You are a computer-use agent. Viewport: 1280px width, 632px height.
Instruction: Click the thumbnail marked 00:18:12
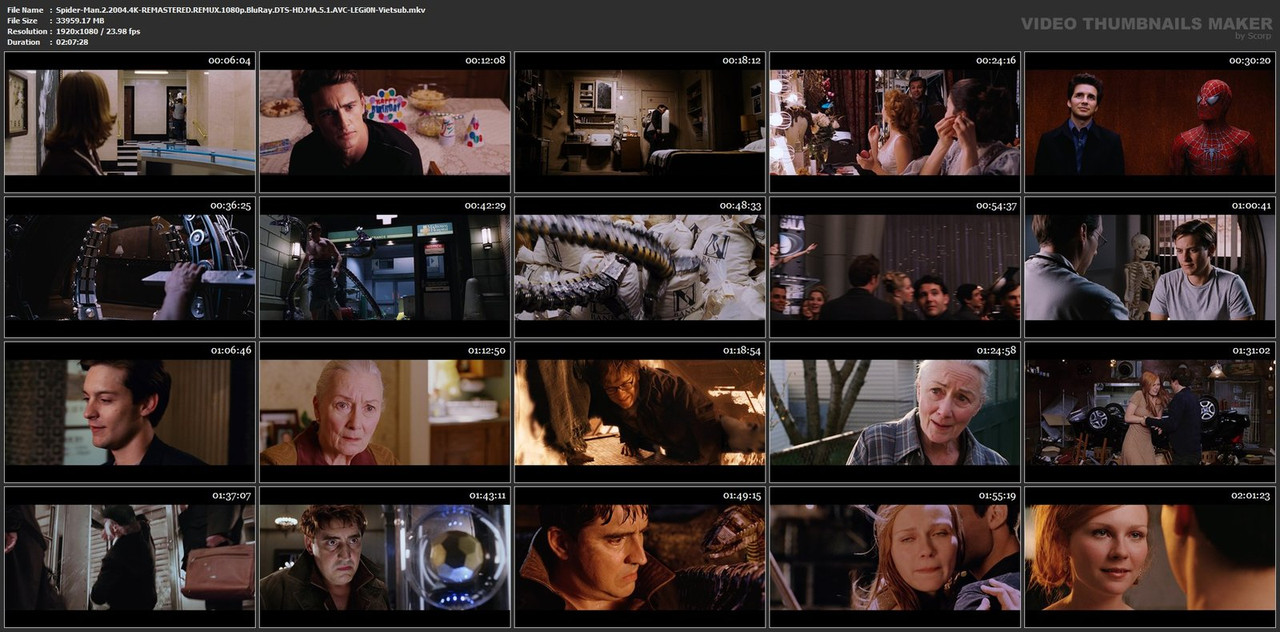[x=640, y=122]
